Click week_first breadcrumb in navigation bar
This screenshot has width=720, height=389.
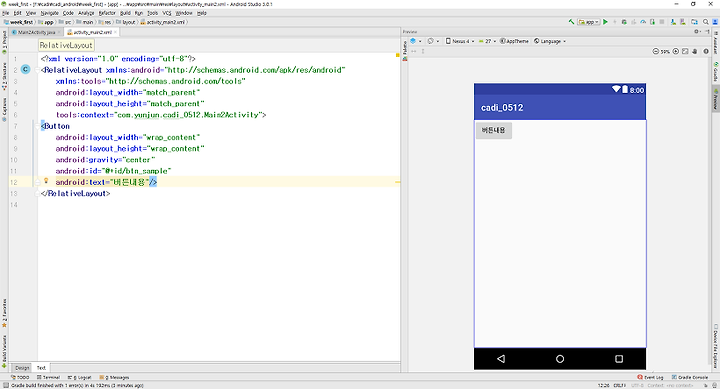[18, 22]
